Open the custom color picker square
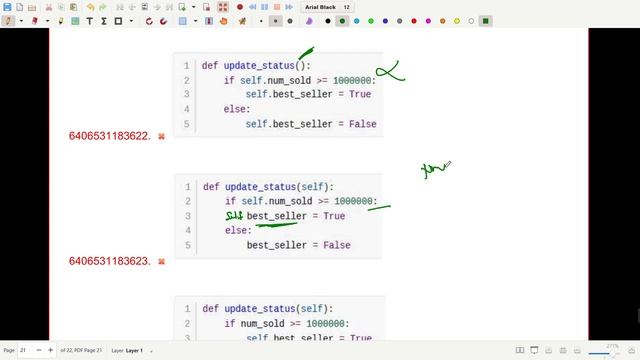 tap(486, 21)
